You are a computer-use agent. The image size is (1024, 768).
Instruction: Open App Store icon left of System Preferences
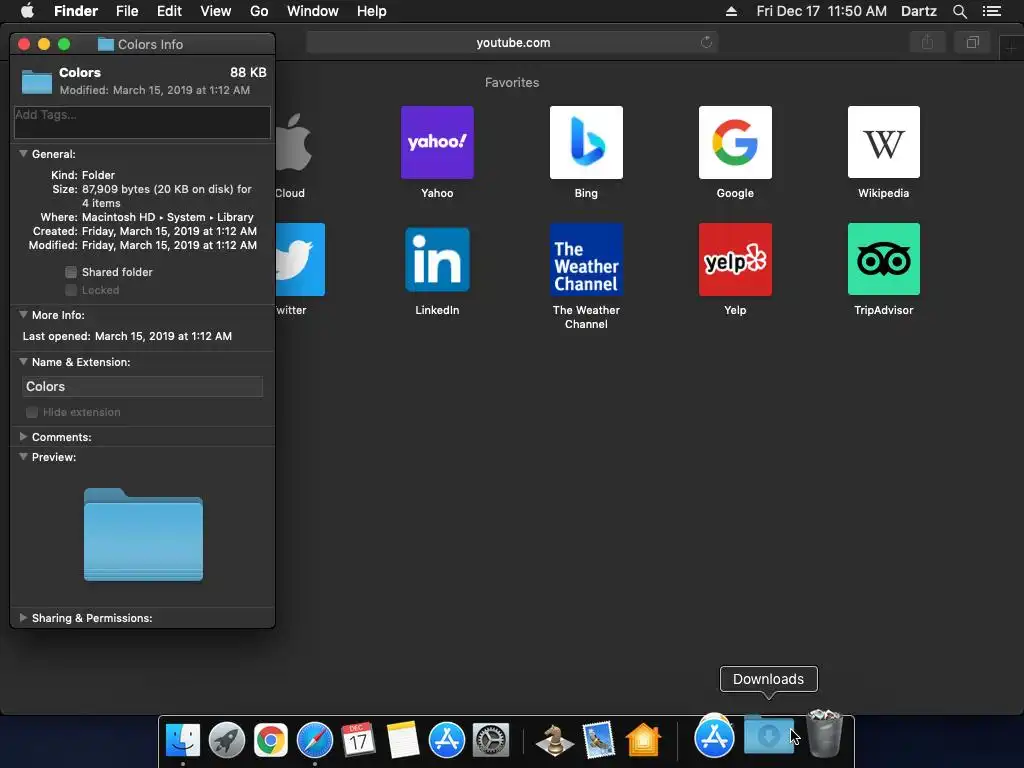point(447,740)
